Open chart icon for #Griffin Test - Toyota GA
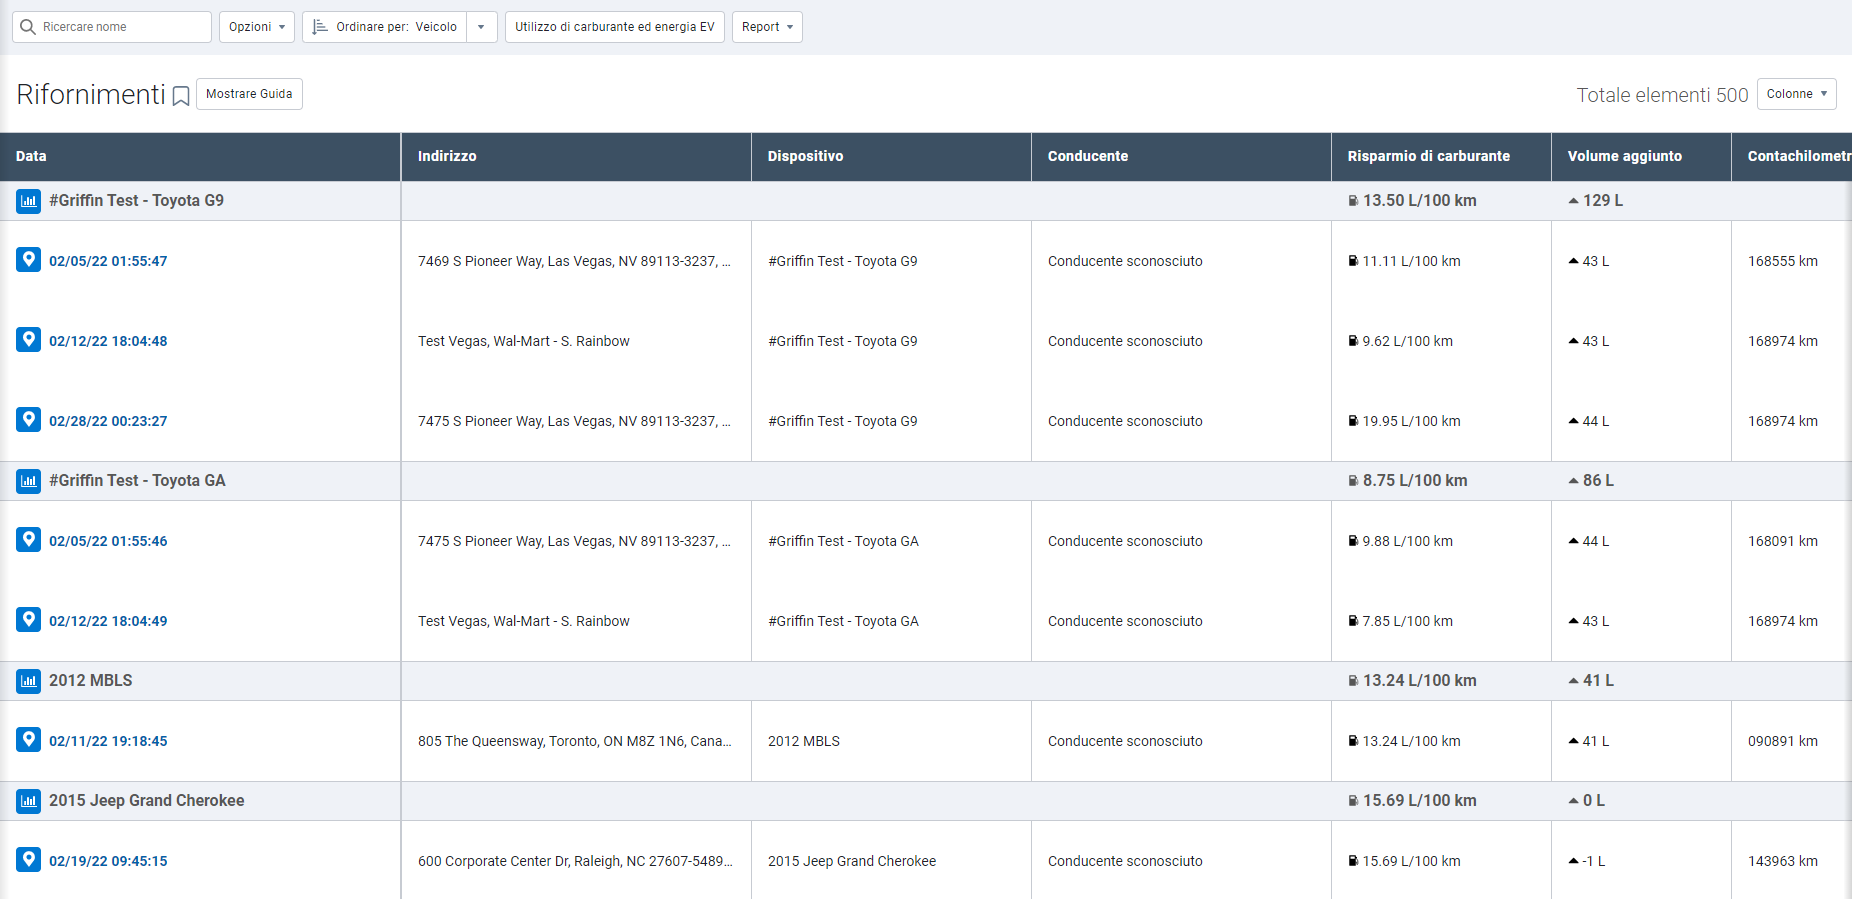The width and height of the screenshot is (1852, 899). pyautogui.click(x=29, y=481)
